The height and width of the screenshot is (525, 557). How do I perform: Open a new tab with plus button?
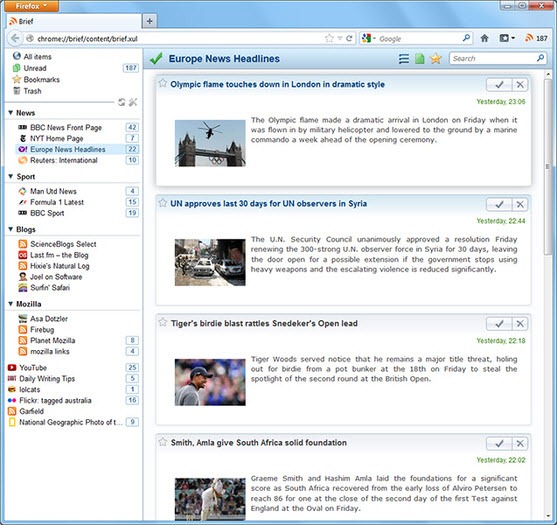point(150,21)
